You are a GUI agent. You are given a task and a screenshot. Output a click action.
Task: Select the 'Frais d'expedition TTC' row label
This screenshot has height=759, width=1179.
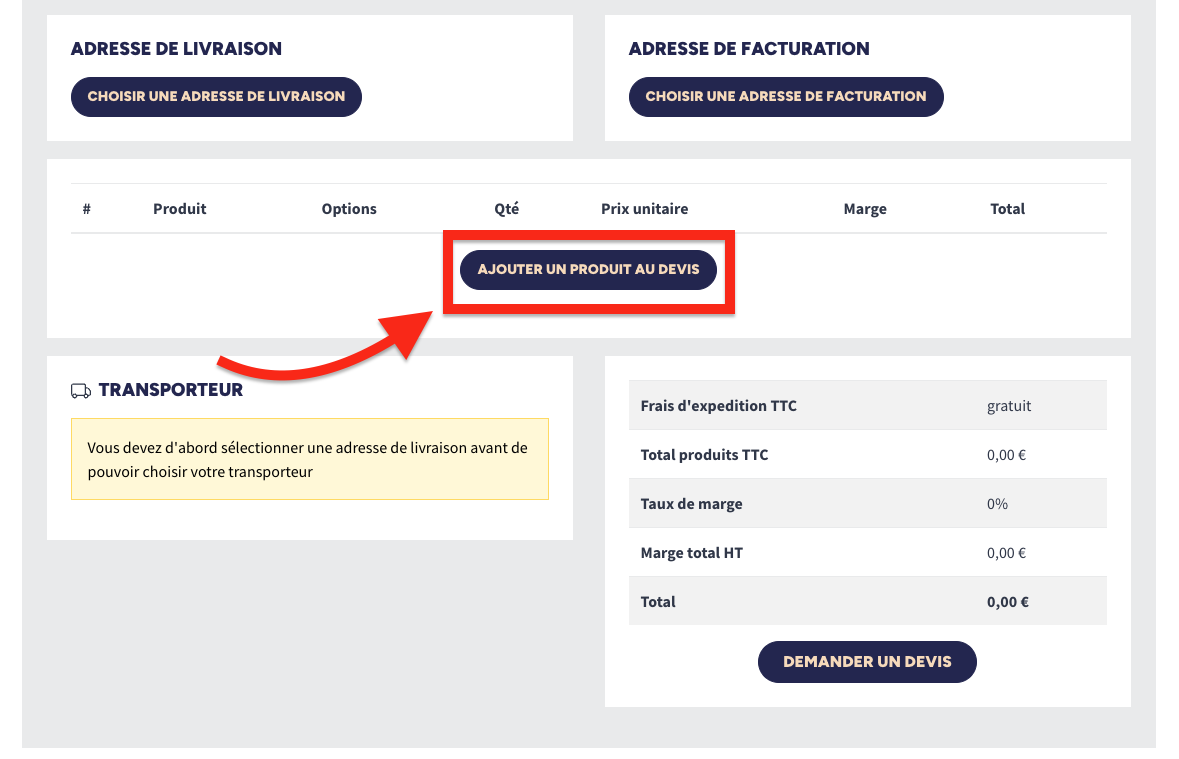click(x=719, y=406)
